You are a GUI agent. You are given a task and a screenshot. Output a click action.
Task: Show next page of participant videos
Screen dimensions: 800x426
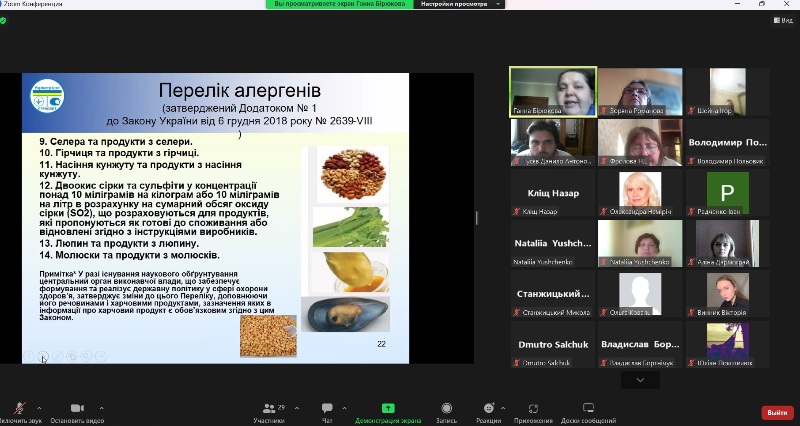tap(640, 380)
